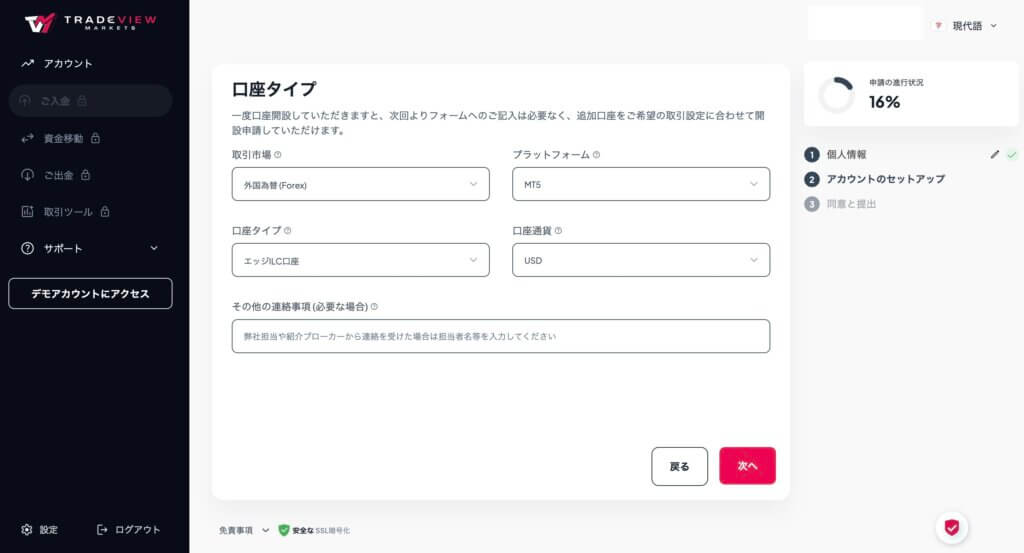
Task: Click the サポート question mark icon
Action: 27,248
